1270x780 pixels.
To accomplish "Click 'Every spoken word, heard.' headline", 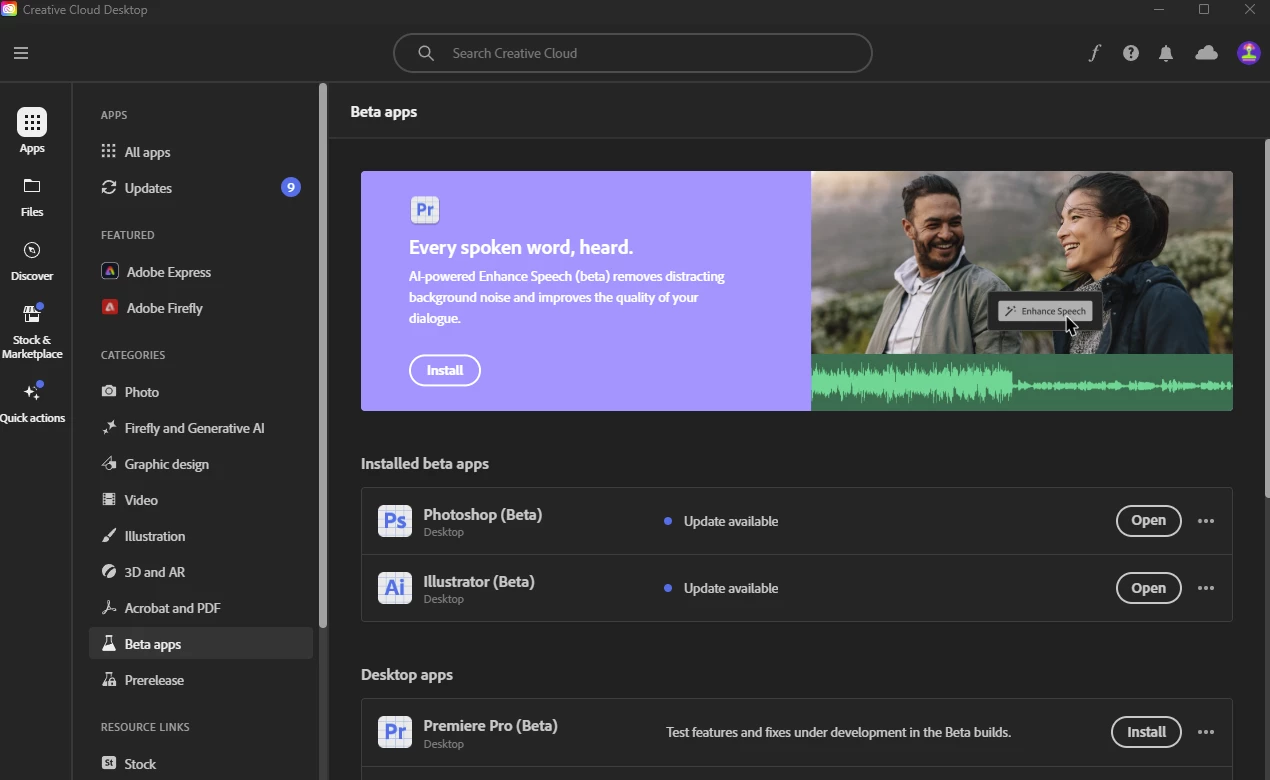I will (x=521, y=247).
